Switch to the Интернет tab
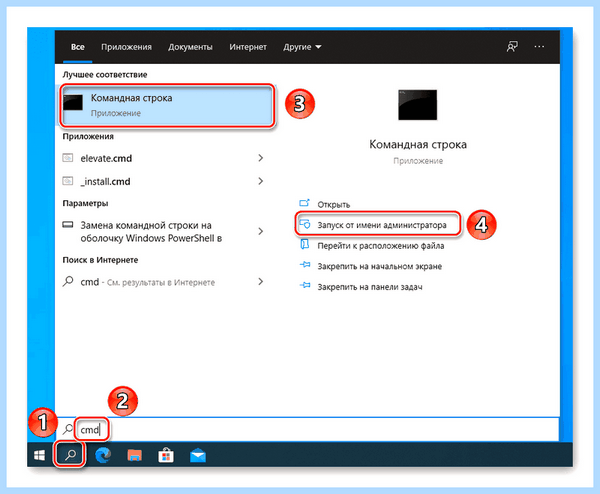Screen dimensions: 600x494 (248, 47)
